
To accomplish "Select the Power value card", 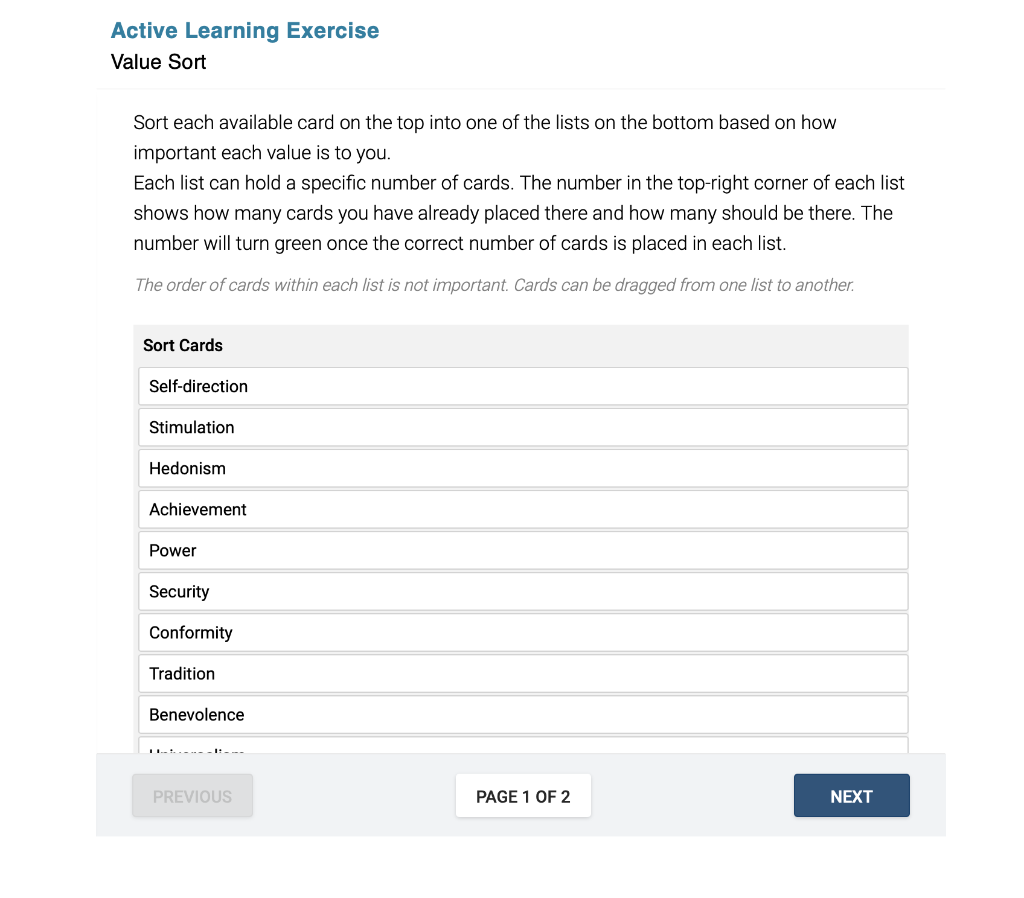I will 522,550.
